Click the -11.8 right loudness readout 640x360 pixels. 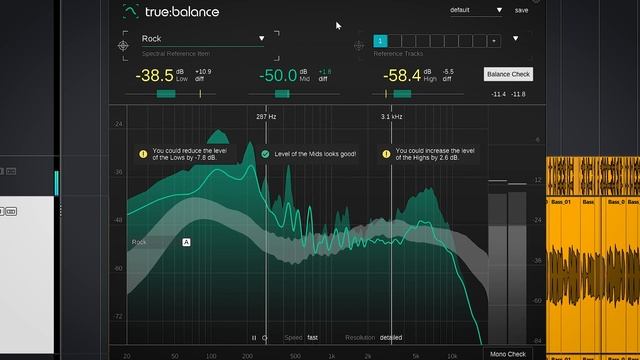[518, 94]
